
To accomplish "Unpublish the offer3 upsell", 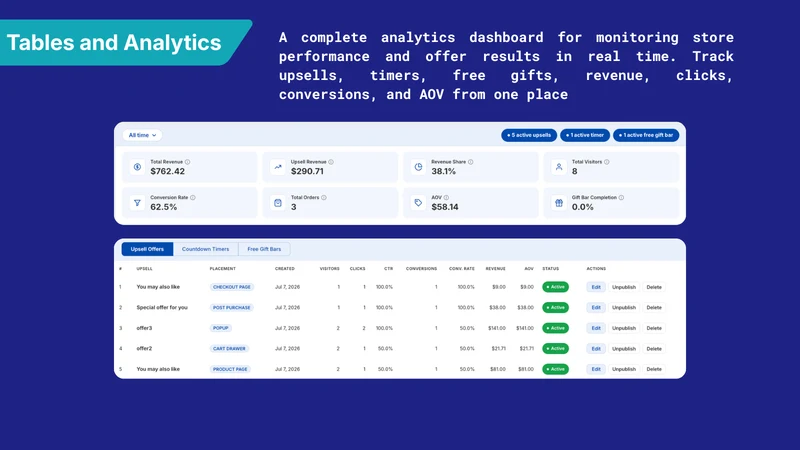I will pos(624,328).
